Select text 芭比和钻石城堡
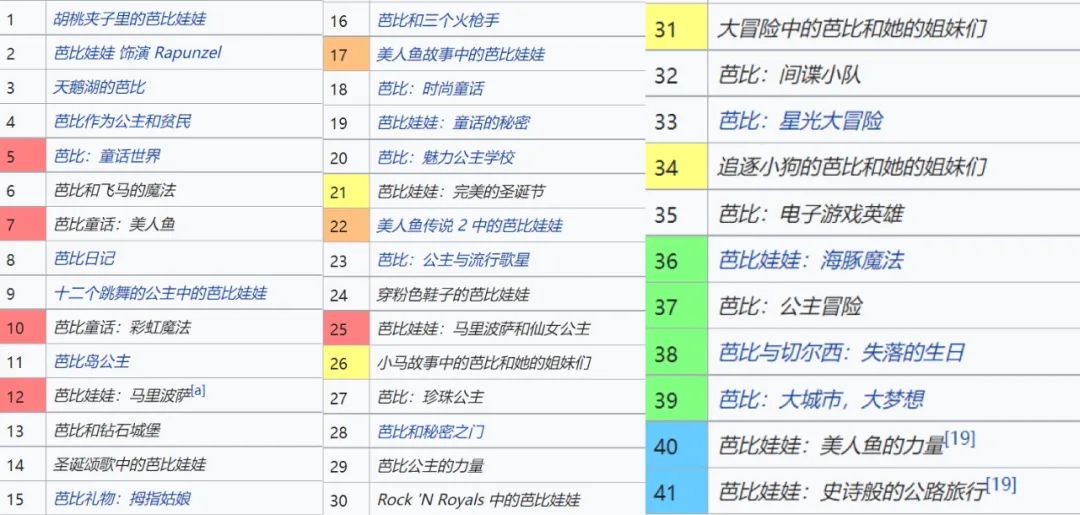1080x515 pixels. pos(107,431)
